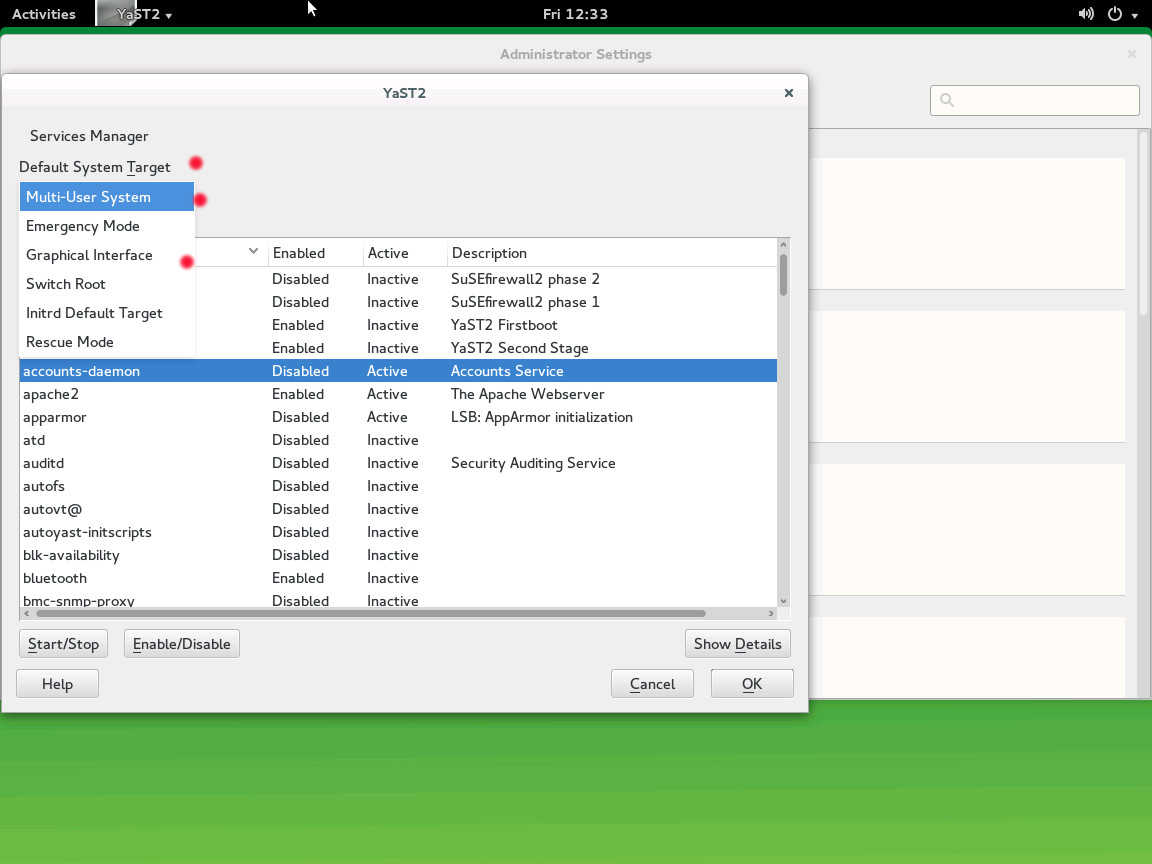Click the horizontal scrollbar of the services list
The height and width of the screenshot is (864, 1152).
[370, 613]
